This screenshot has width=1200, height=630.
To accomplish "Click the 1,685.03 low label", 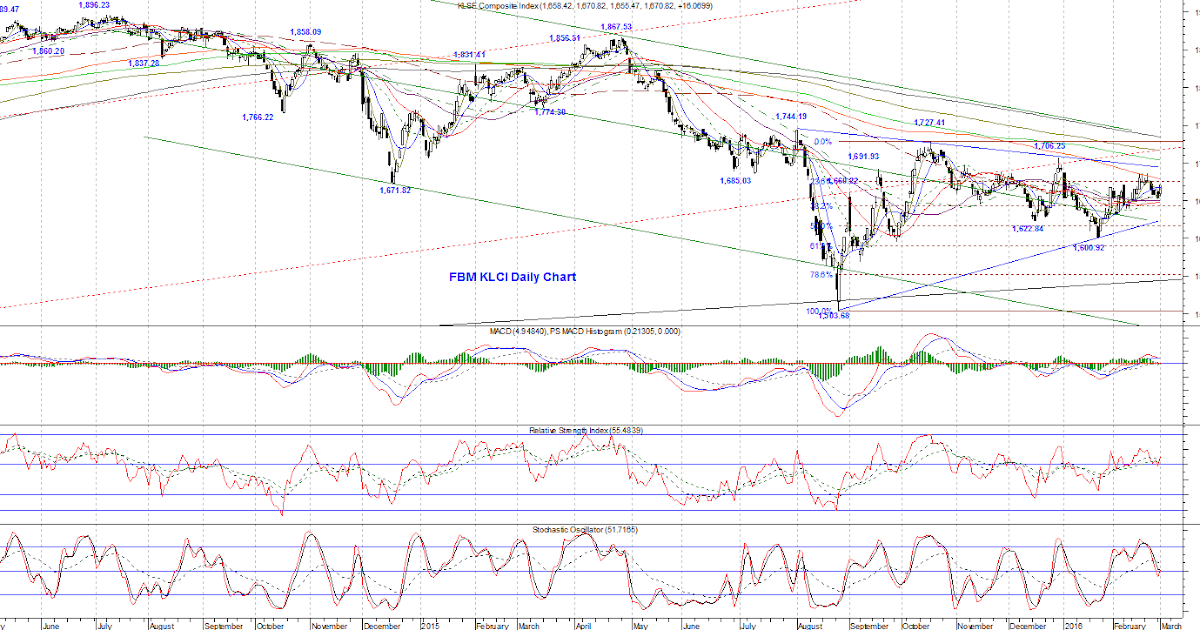I will tap(736, 181).
